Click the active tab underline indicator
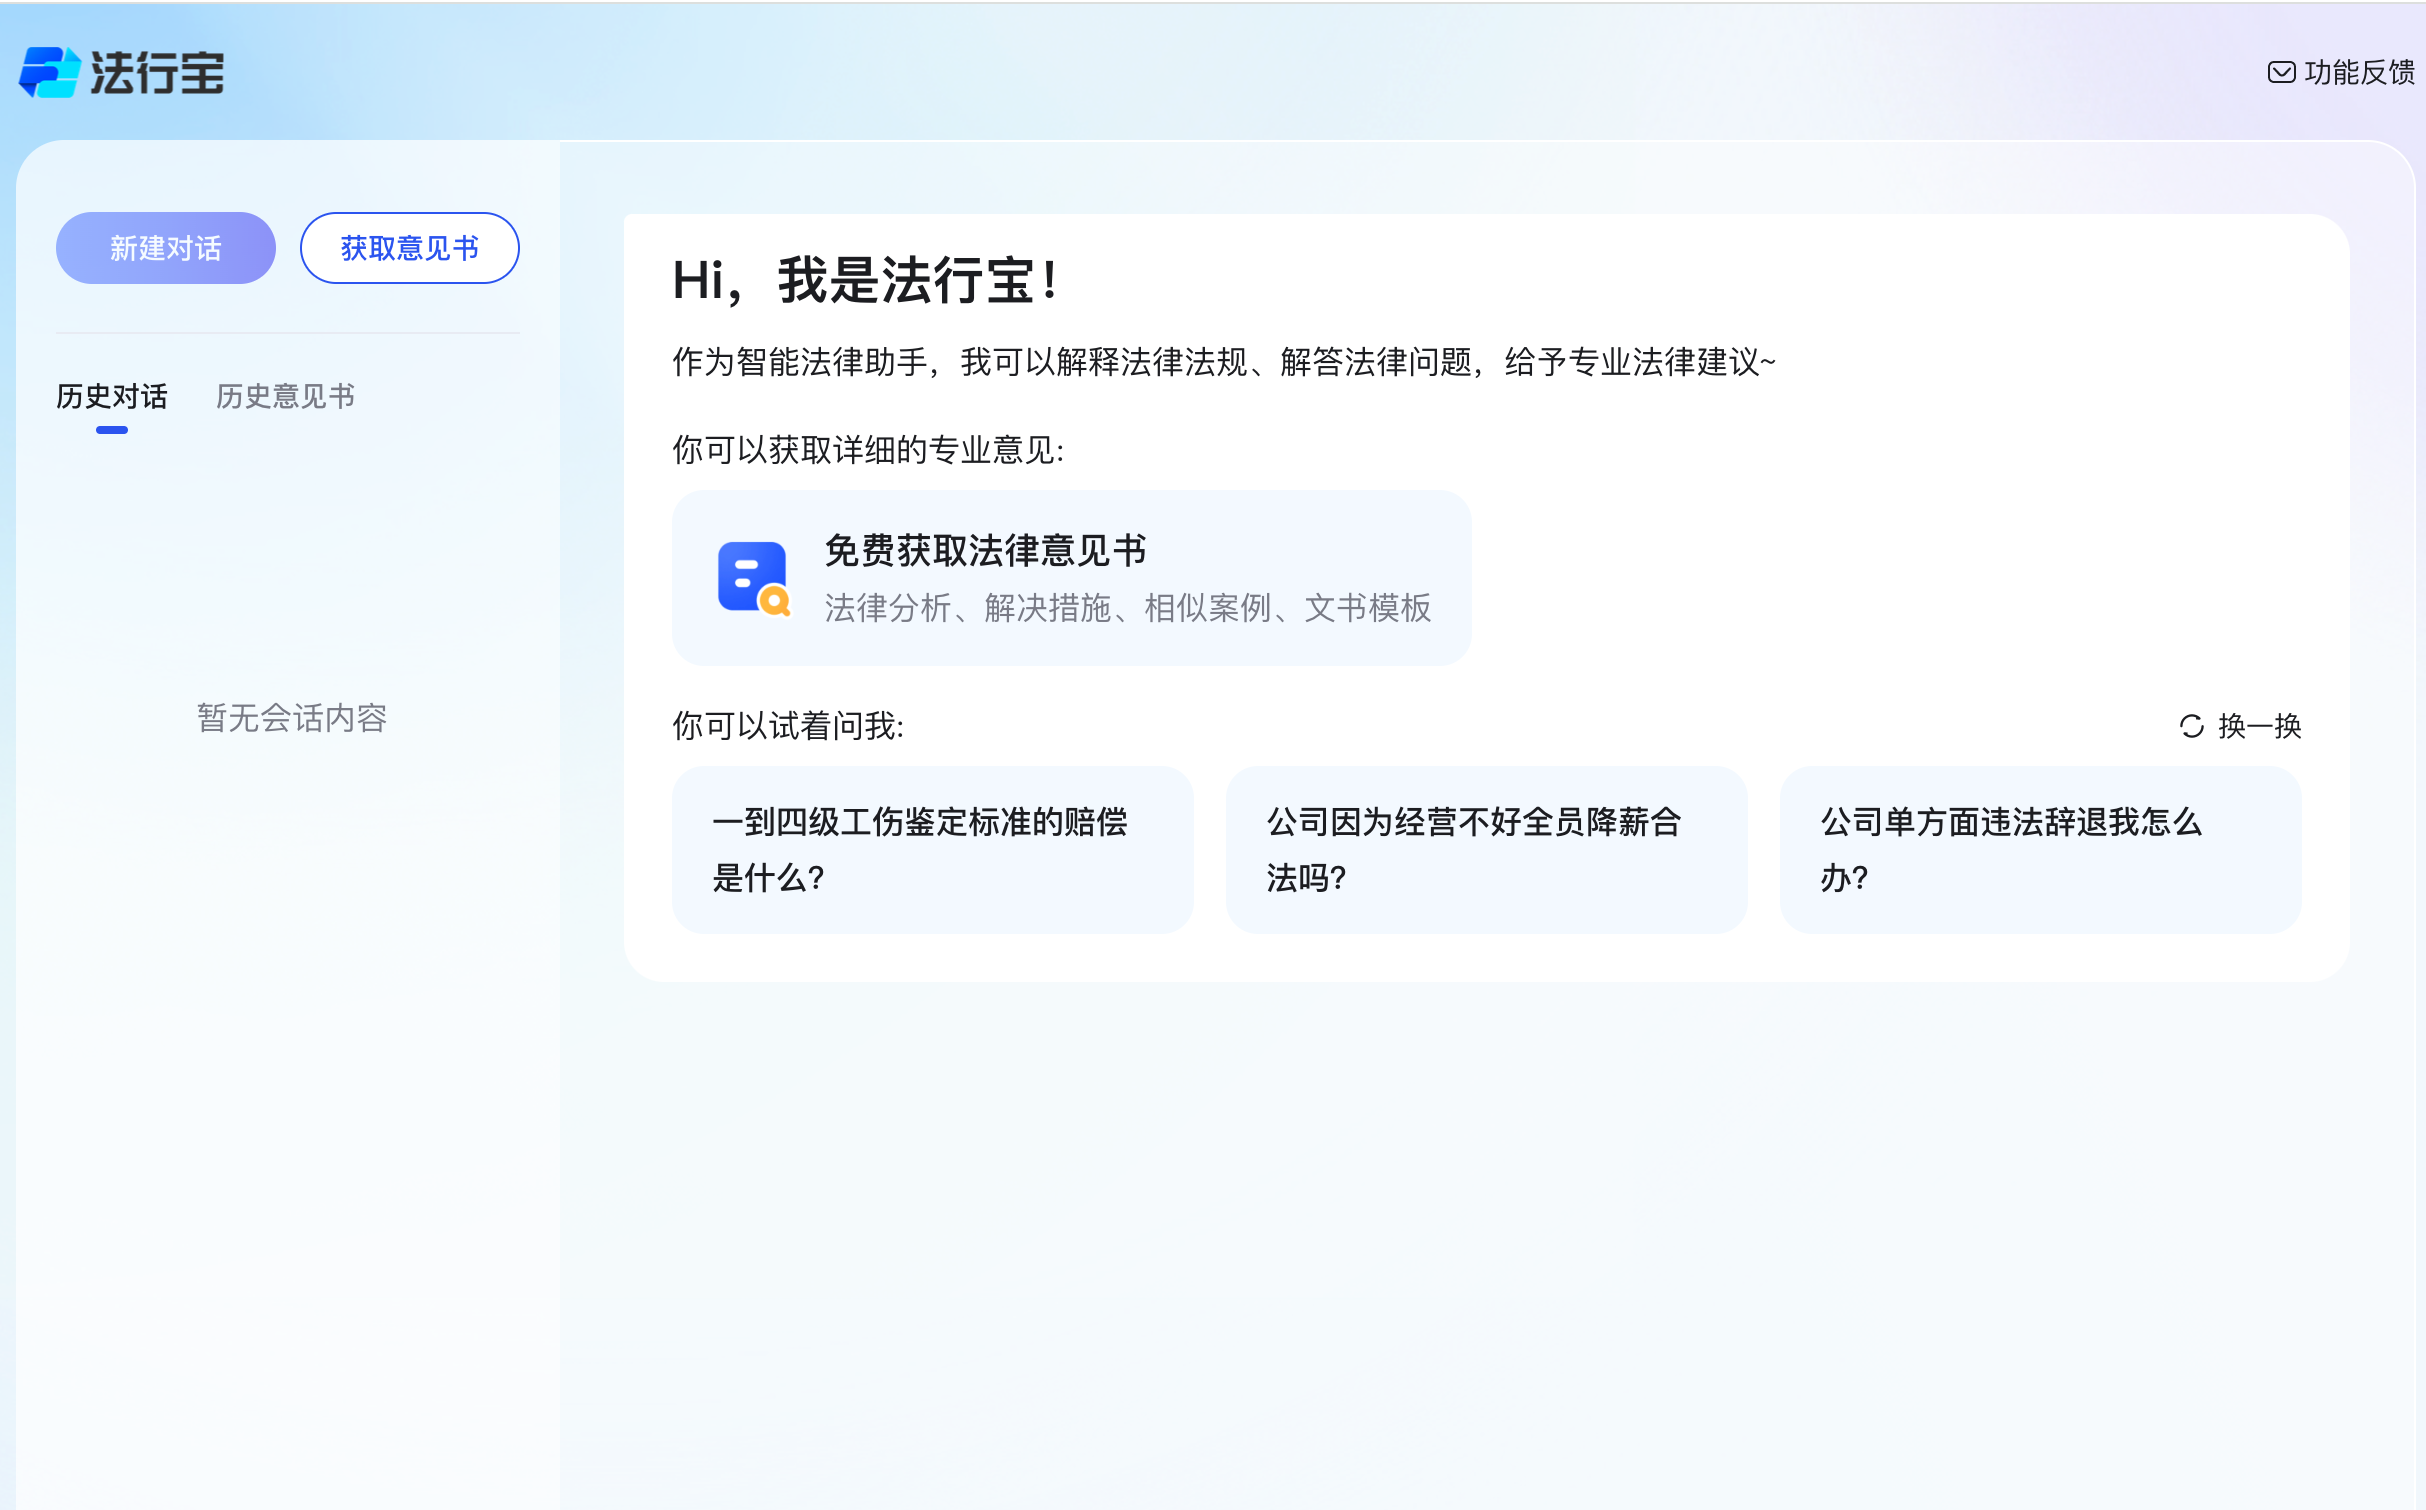The width and height of the screenshot is (2426, 1510). coord(110,430)
